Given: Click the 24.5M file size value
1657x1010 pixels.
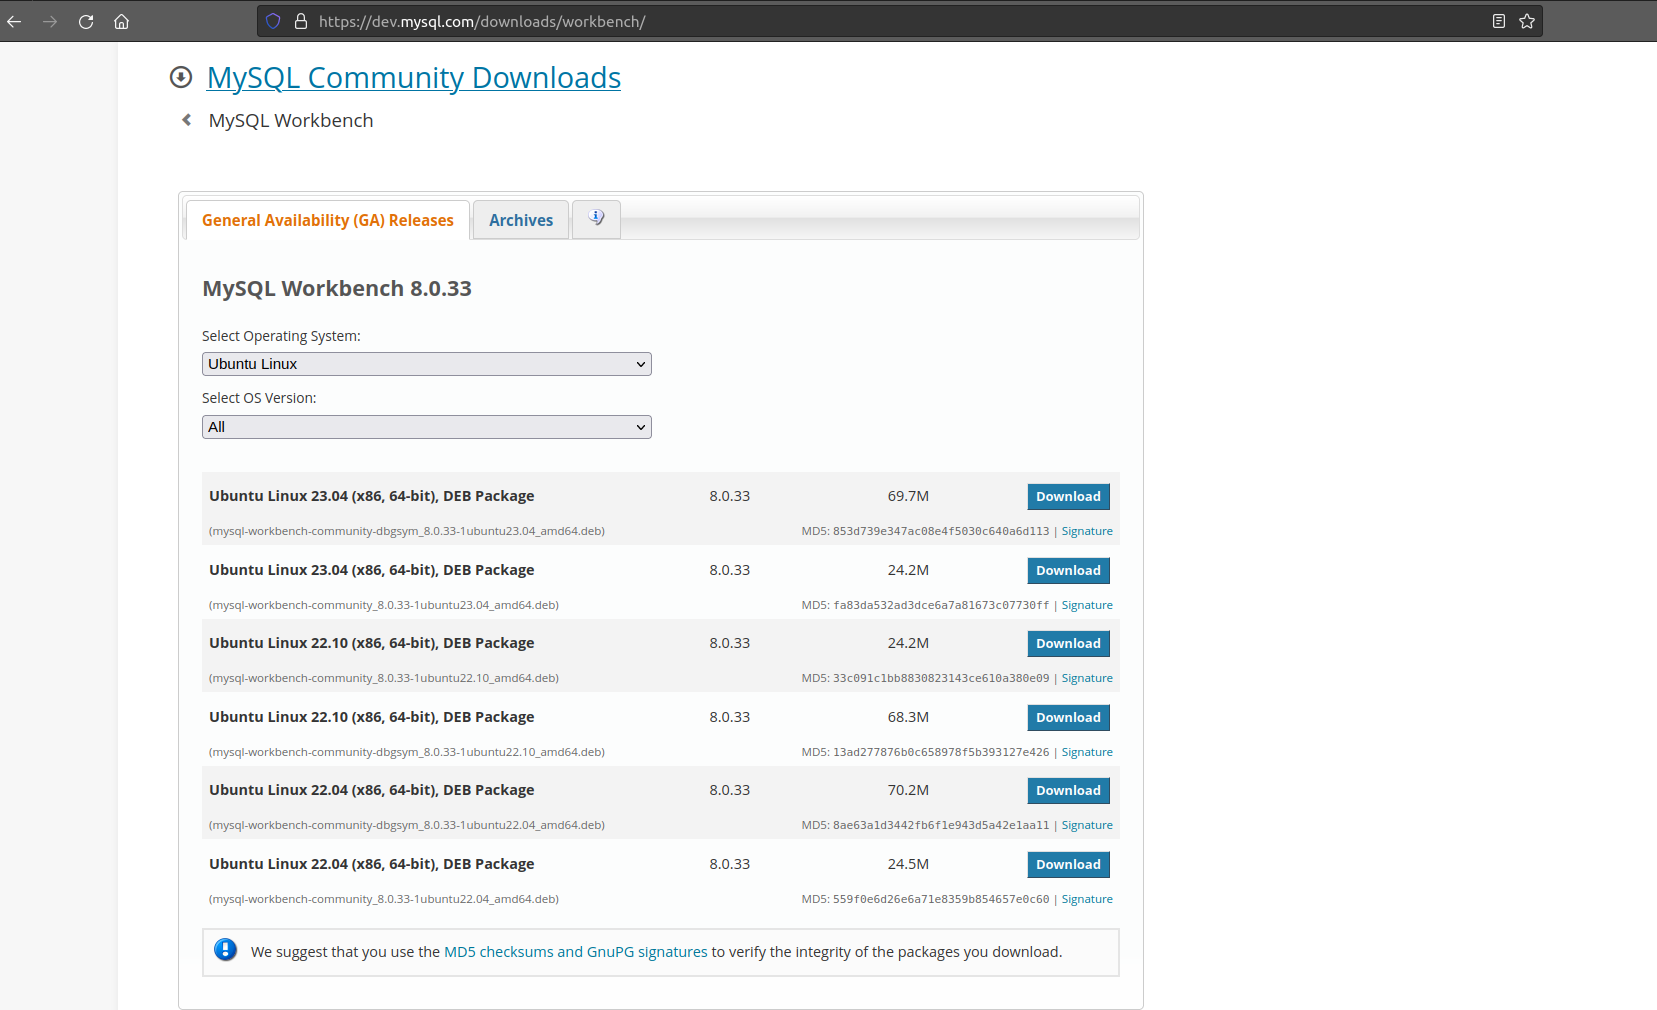Looking at the screenshot, I should [908, 864].
